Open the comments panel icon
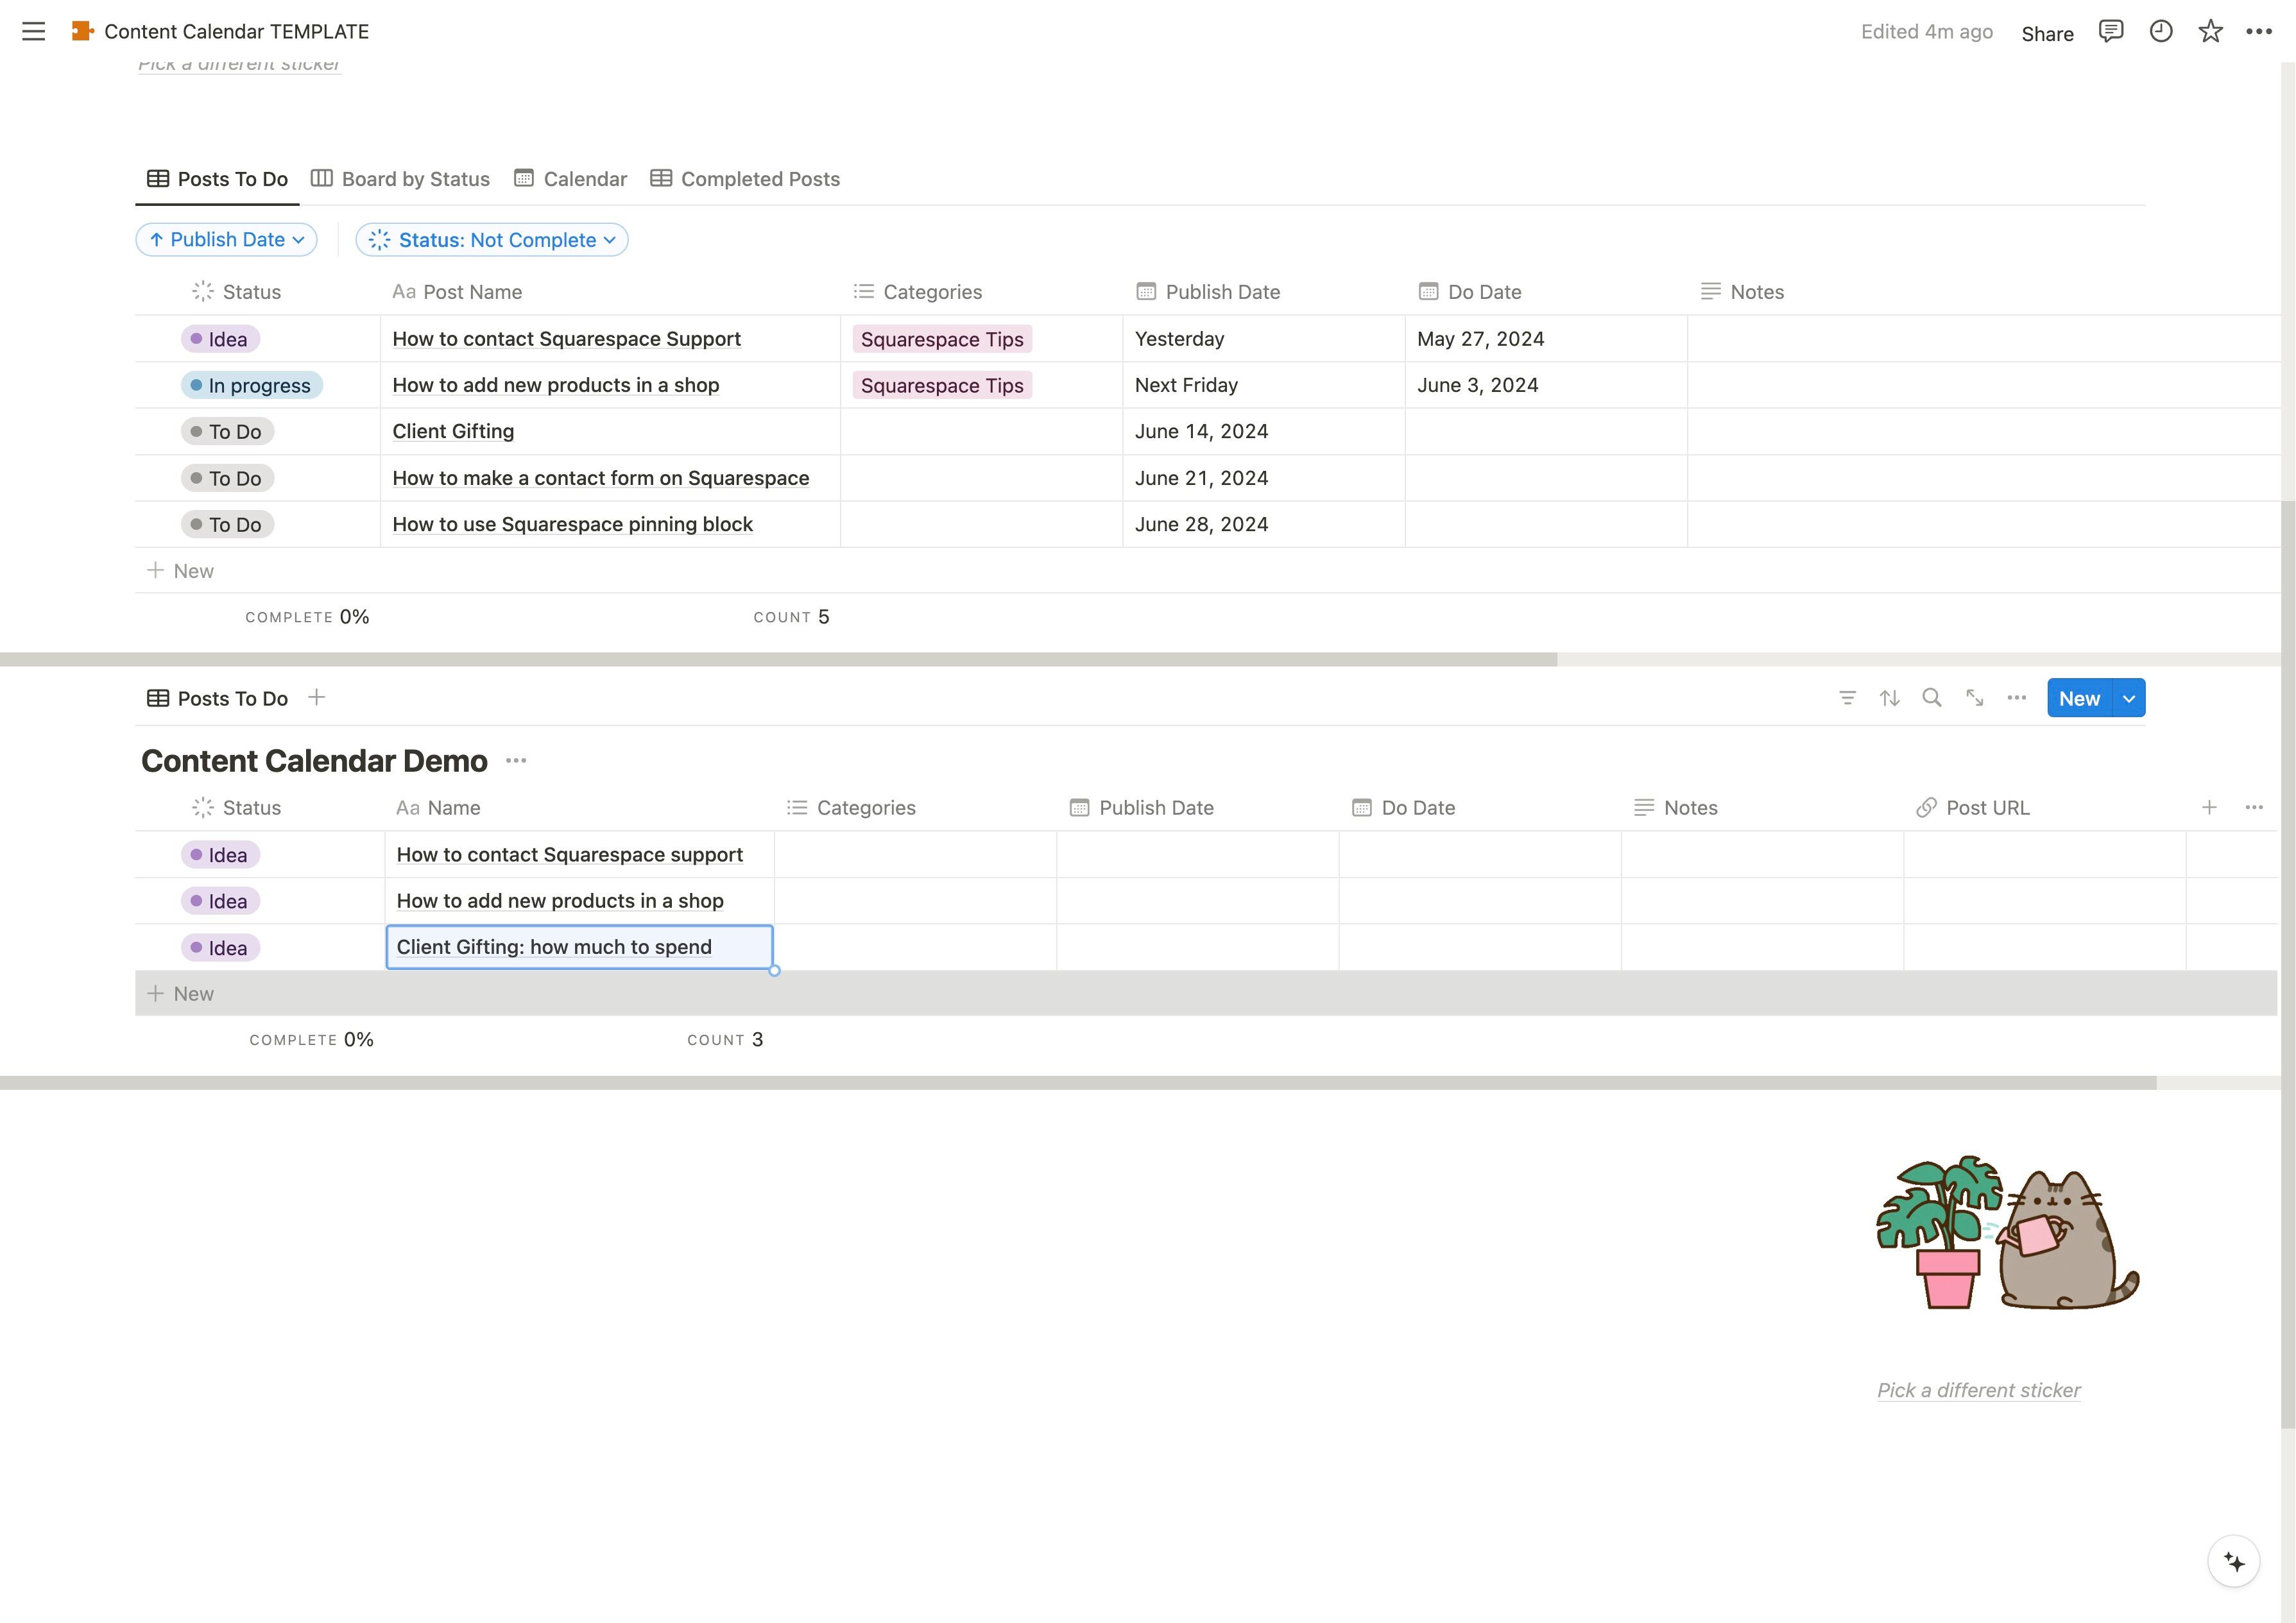 click(2110, 31)
